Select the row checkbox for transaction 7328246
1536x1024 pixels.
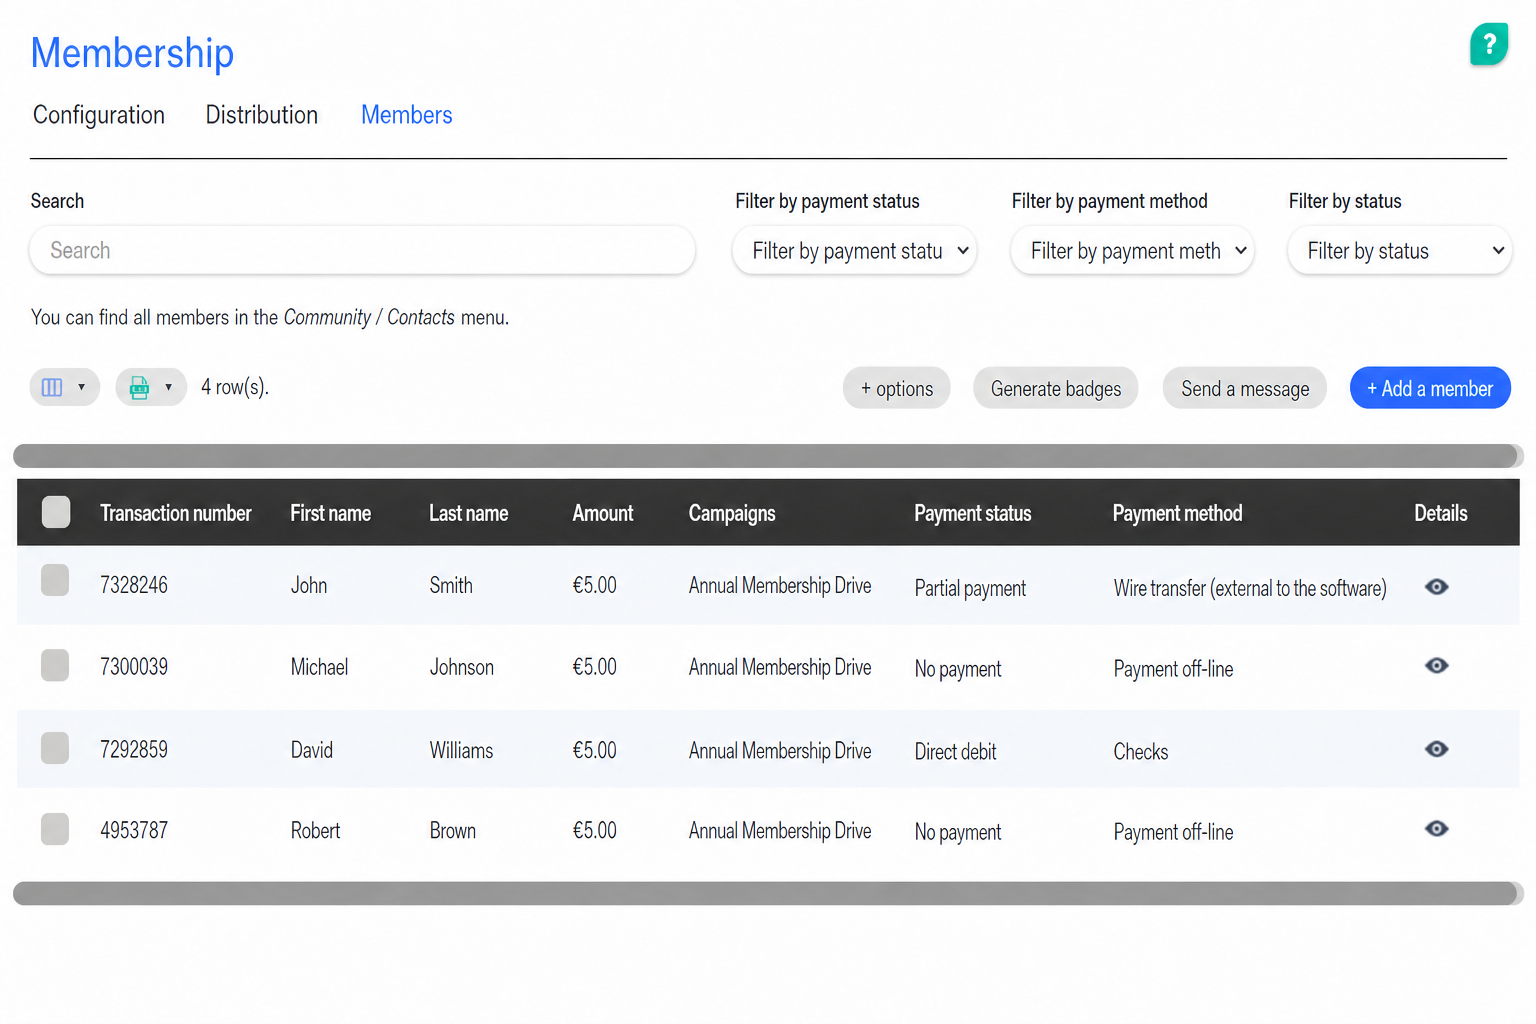click(x=55, y=580)
